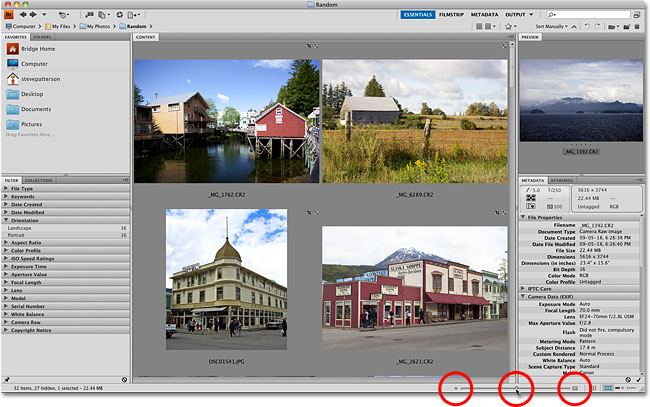
Task: Open Pictures folder in Favorites
Action: click(24, 124)
